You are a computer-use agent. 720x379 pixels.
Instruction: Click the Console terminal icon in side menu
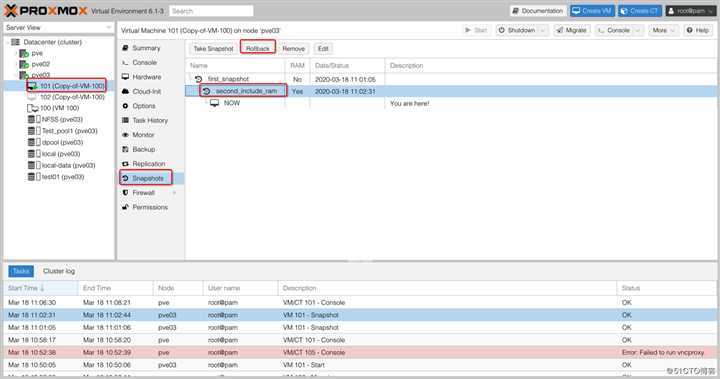click(125, 62)
